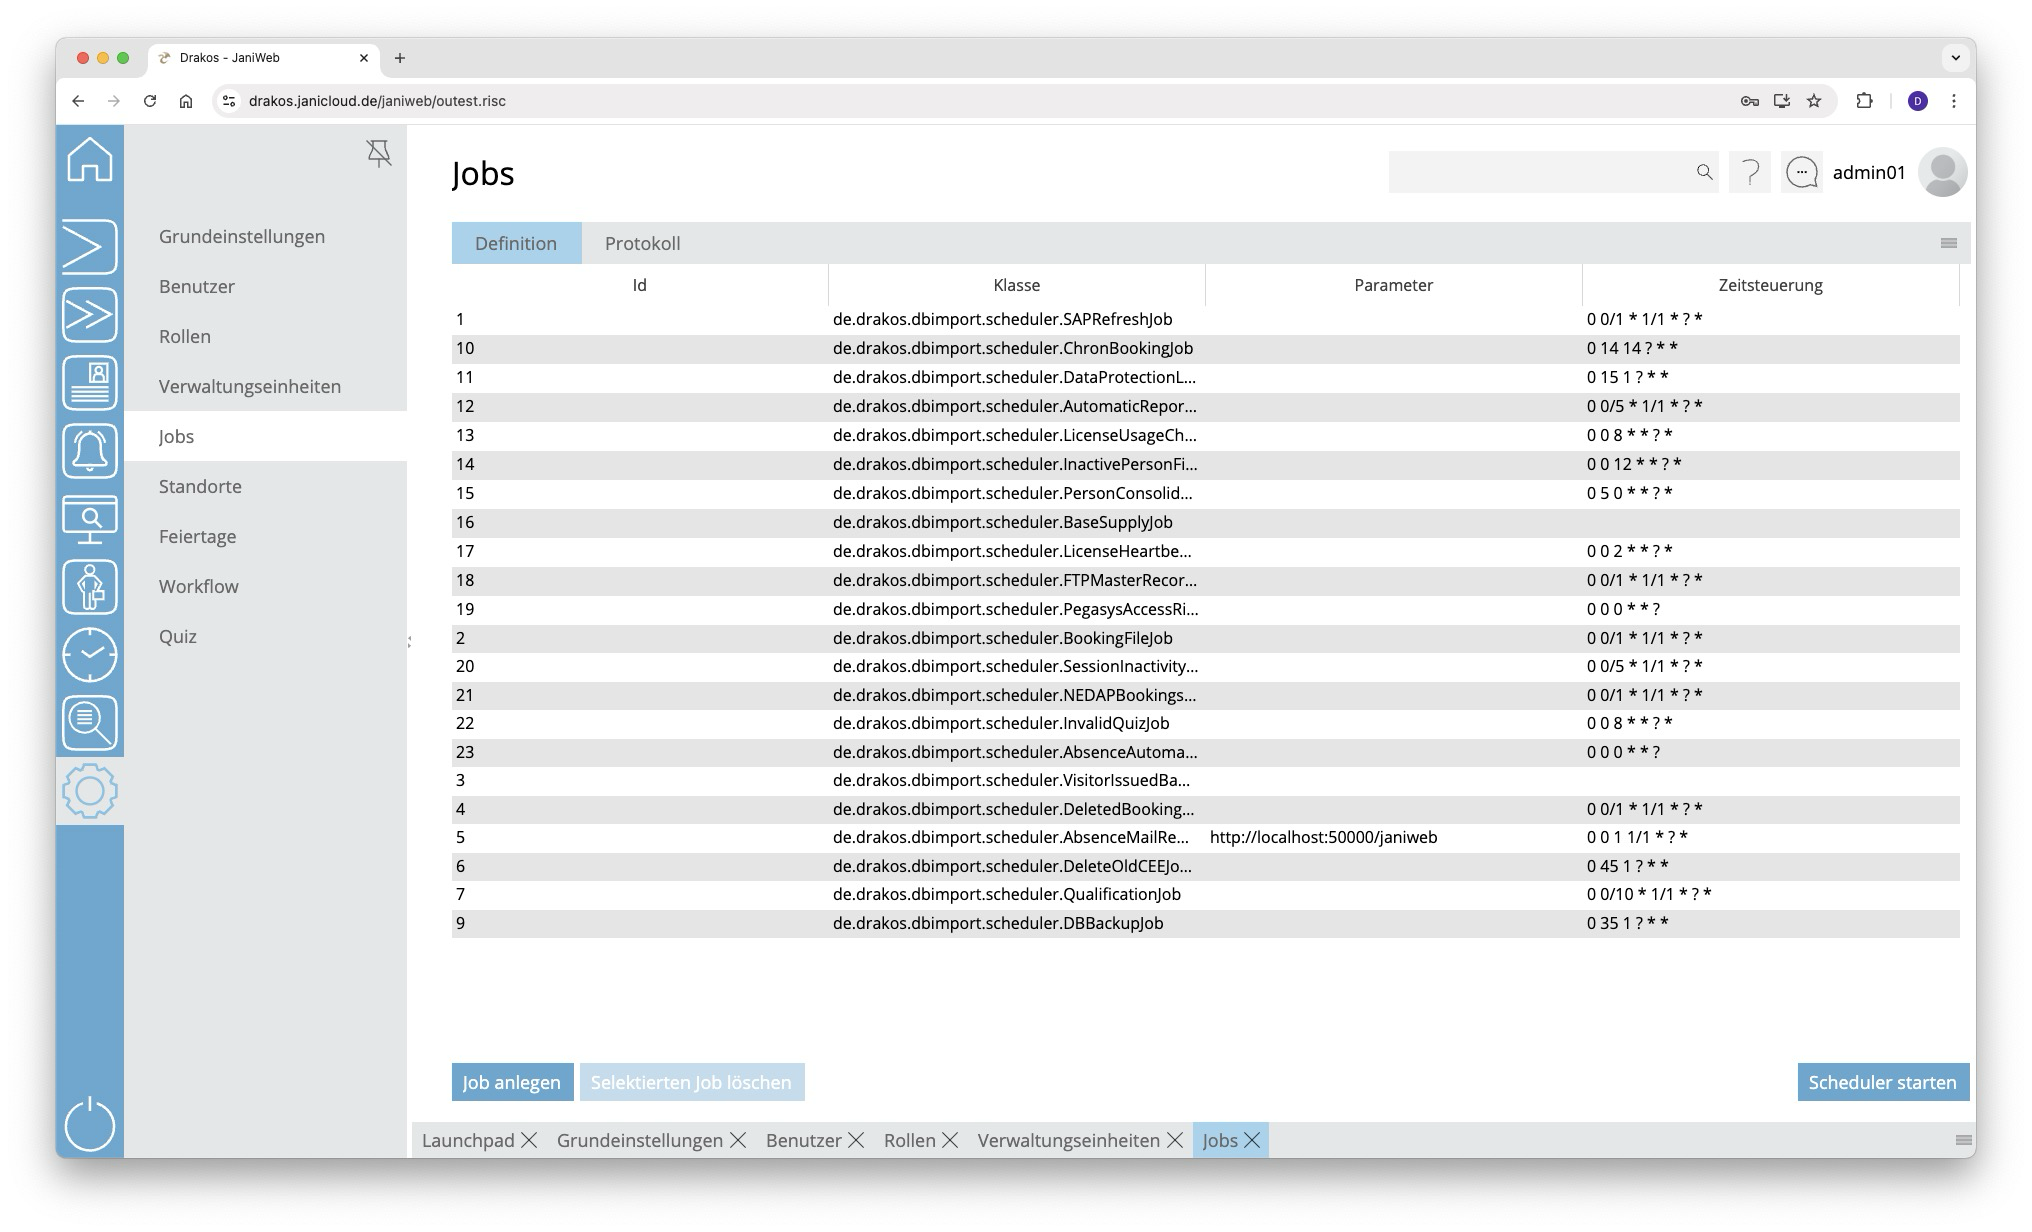This screenshot has width=2032, height=1232.
Task: Open the tab bar menu beside Protokoll
Action: pyautogui.click(x=1948, y=243)
